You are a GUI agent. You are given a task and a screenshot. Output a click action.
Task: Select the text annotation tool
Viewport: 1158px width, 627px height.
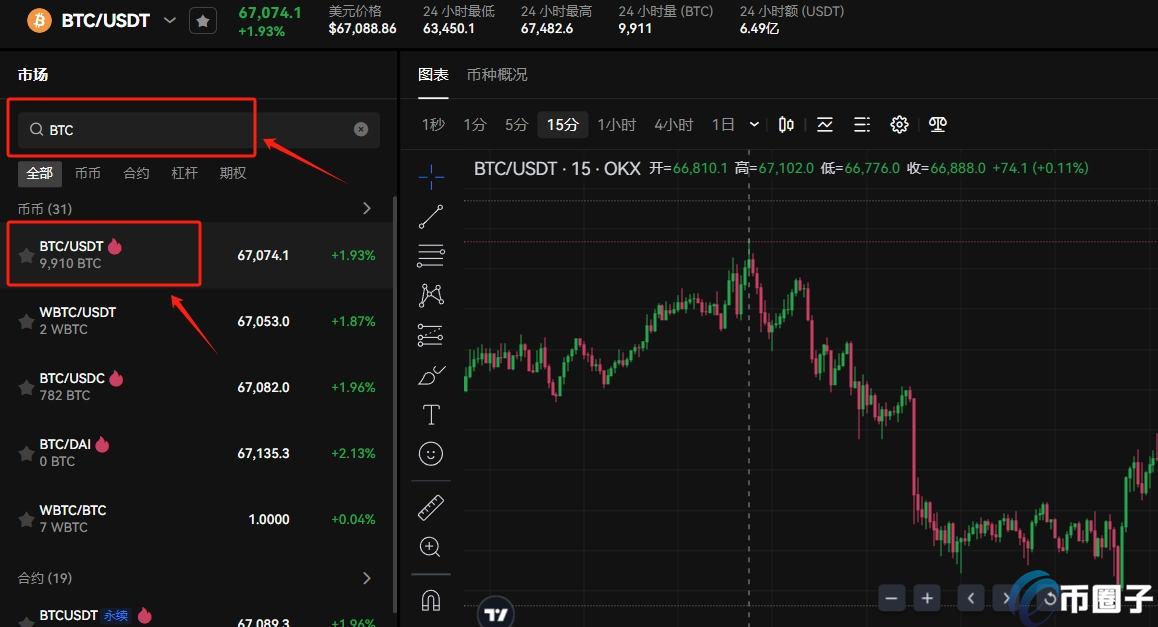pos(431,414)
